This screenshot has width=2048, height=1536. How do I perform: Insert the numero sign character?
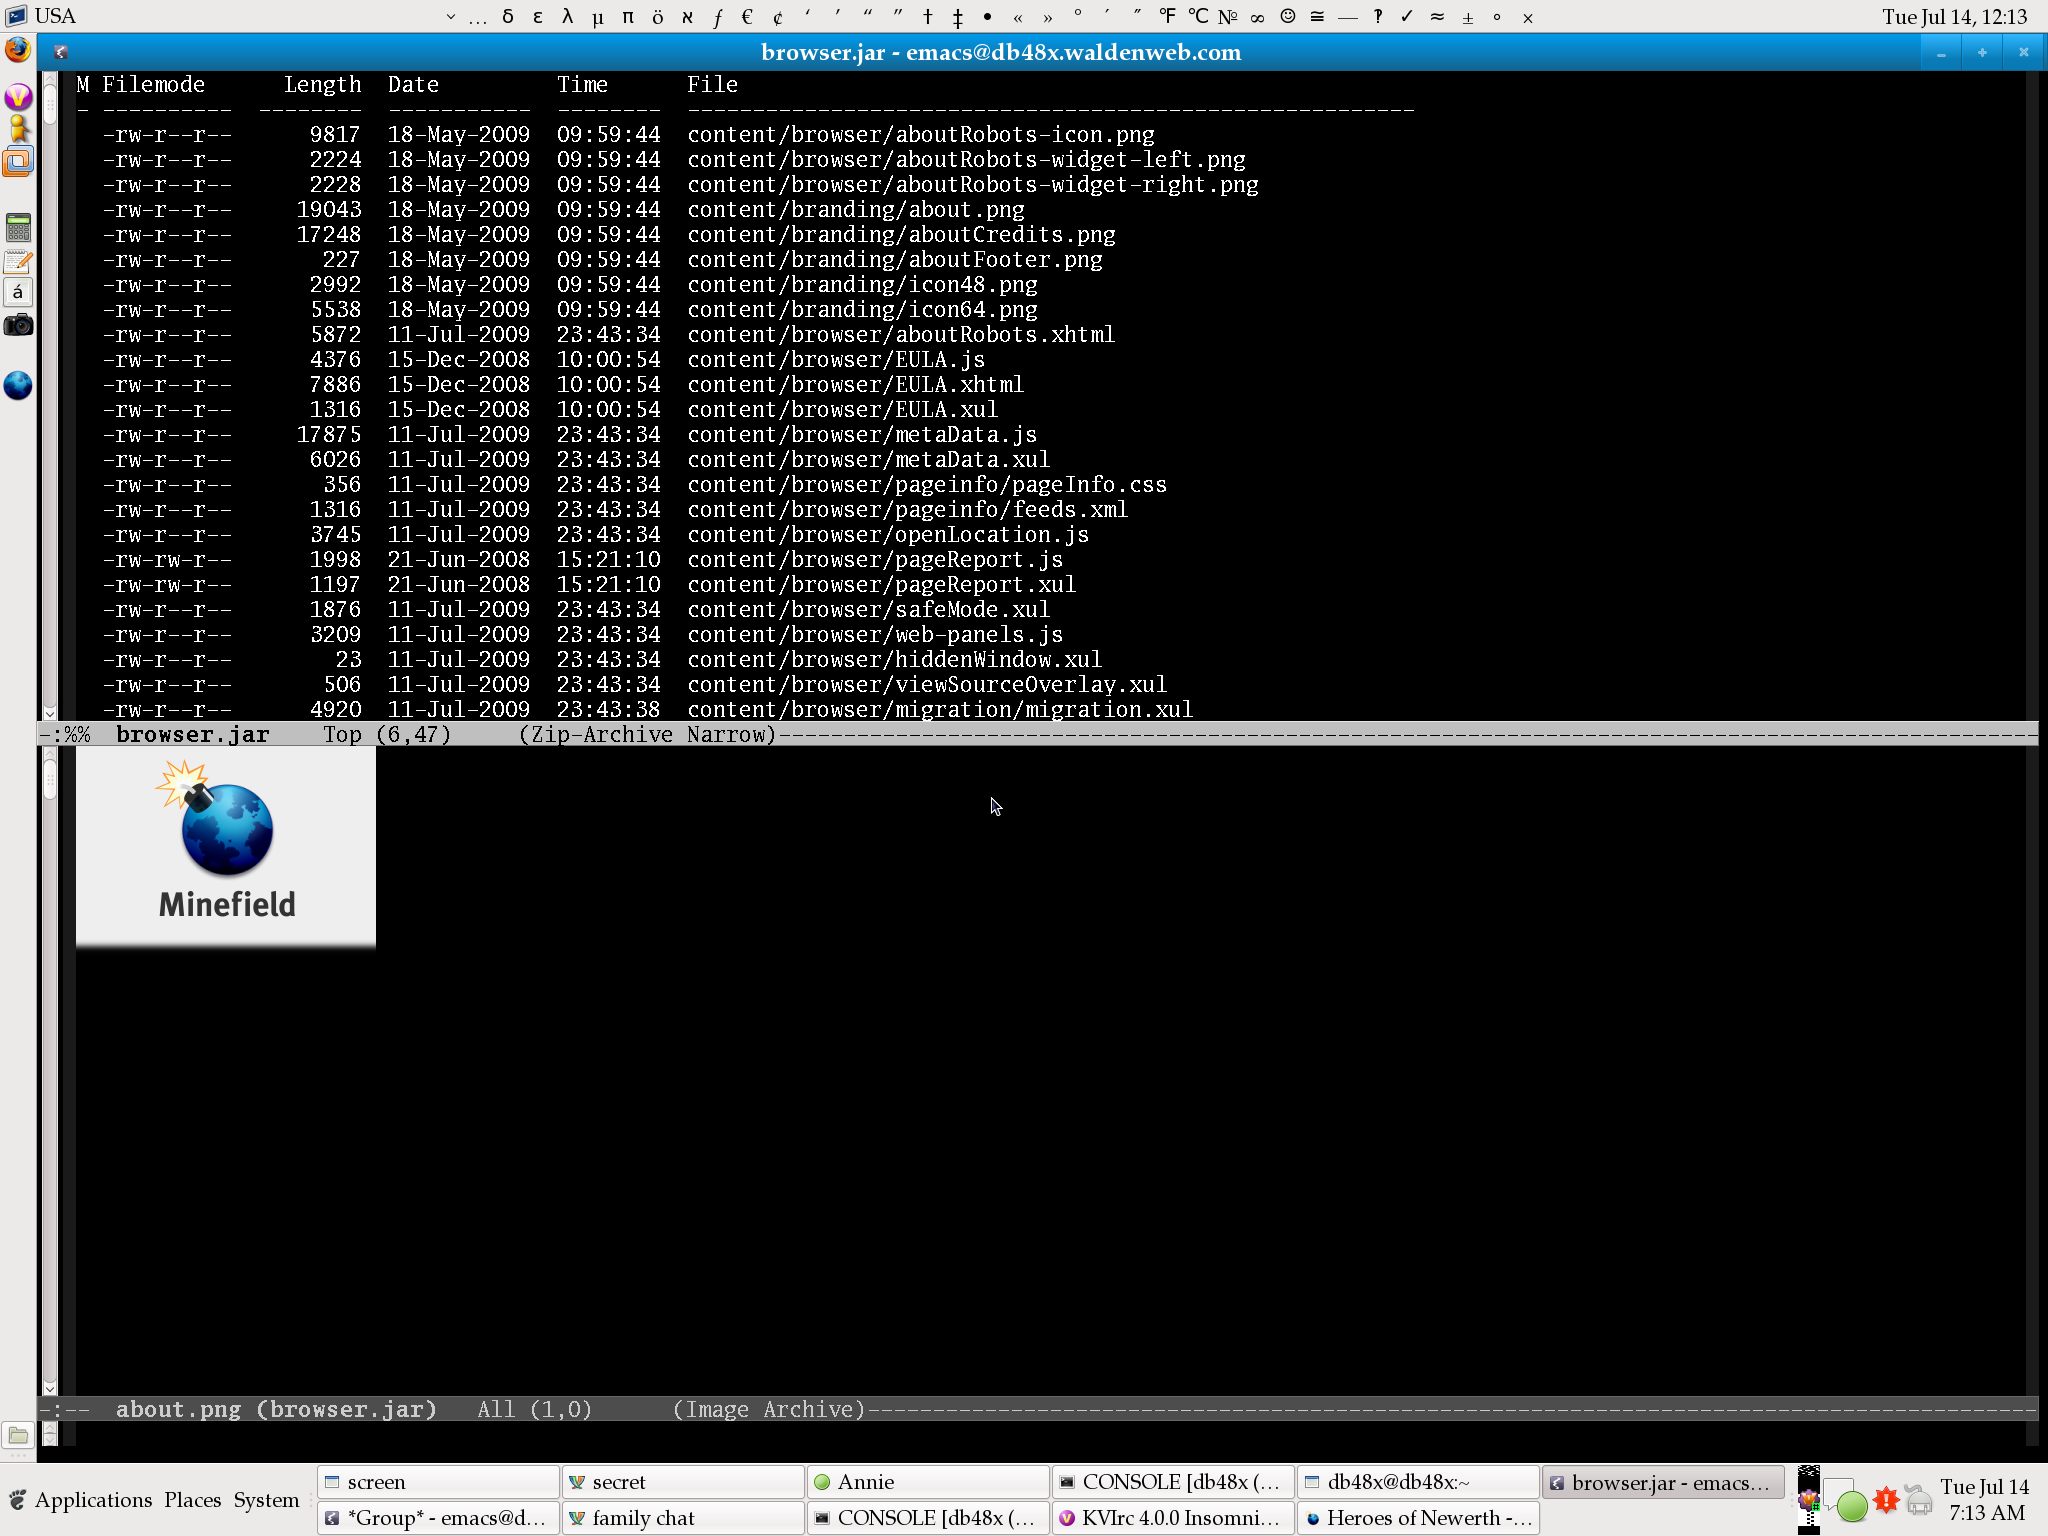1228,17
